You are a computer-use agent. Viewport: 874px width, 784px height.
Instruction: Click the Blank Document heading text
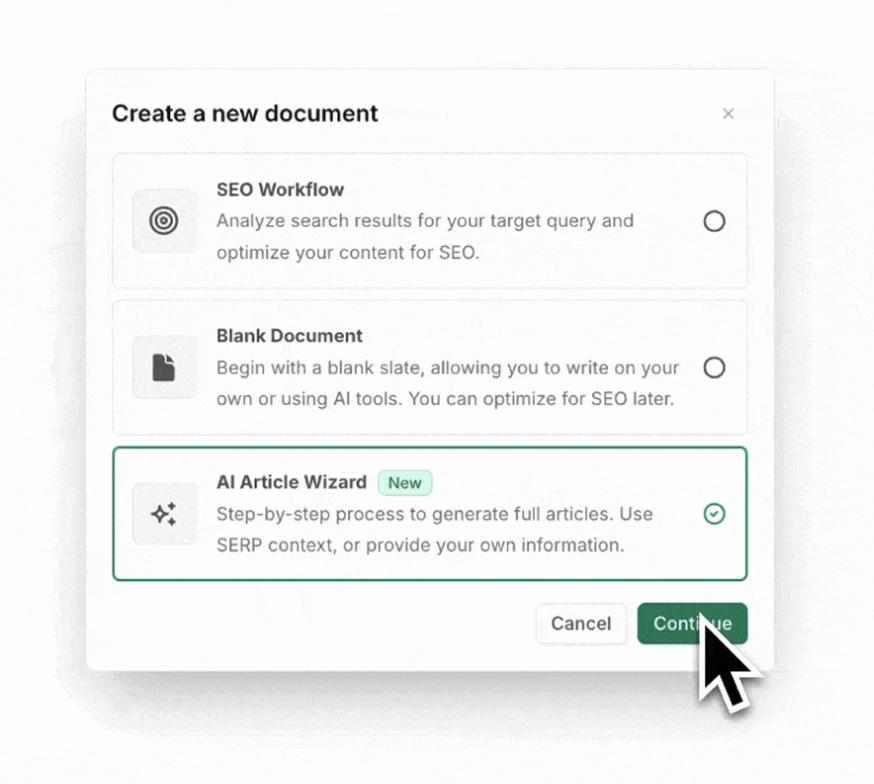coord(289,336)
